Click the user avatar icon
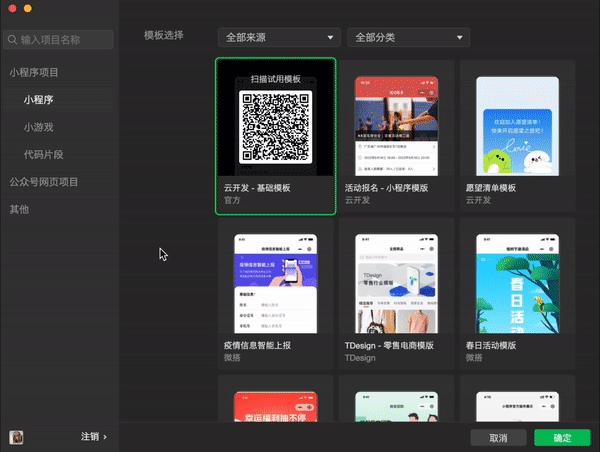The height and width of the screenshot is (452, 600). [x=16, y=437]
